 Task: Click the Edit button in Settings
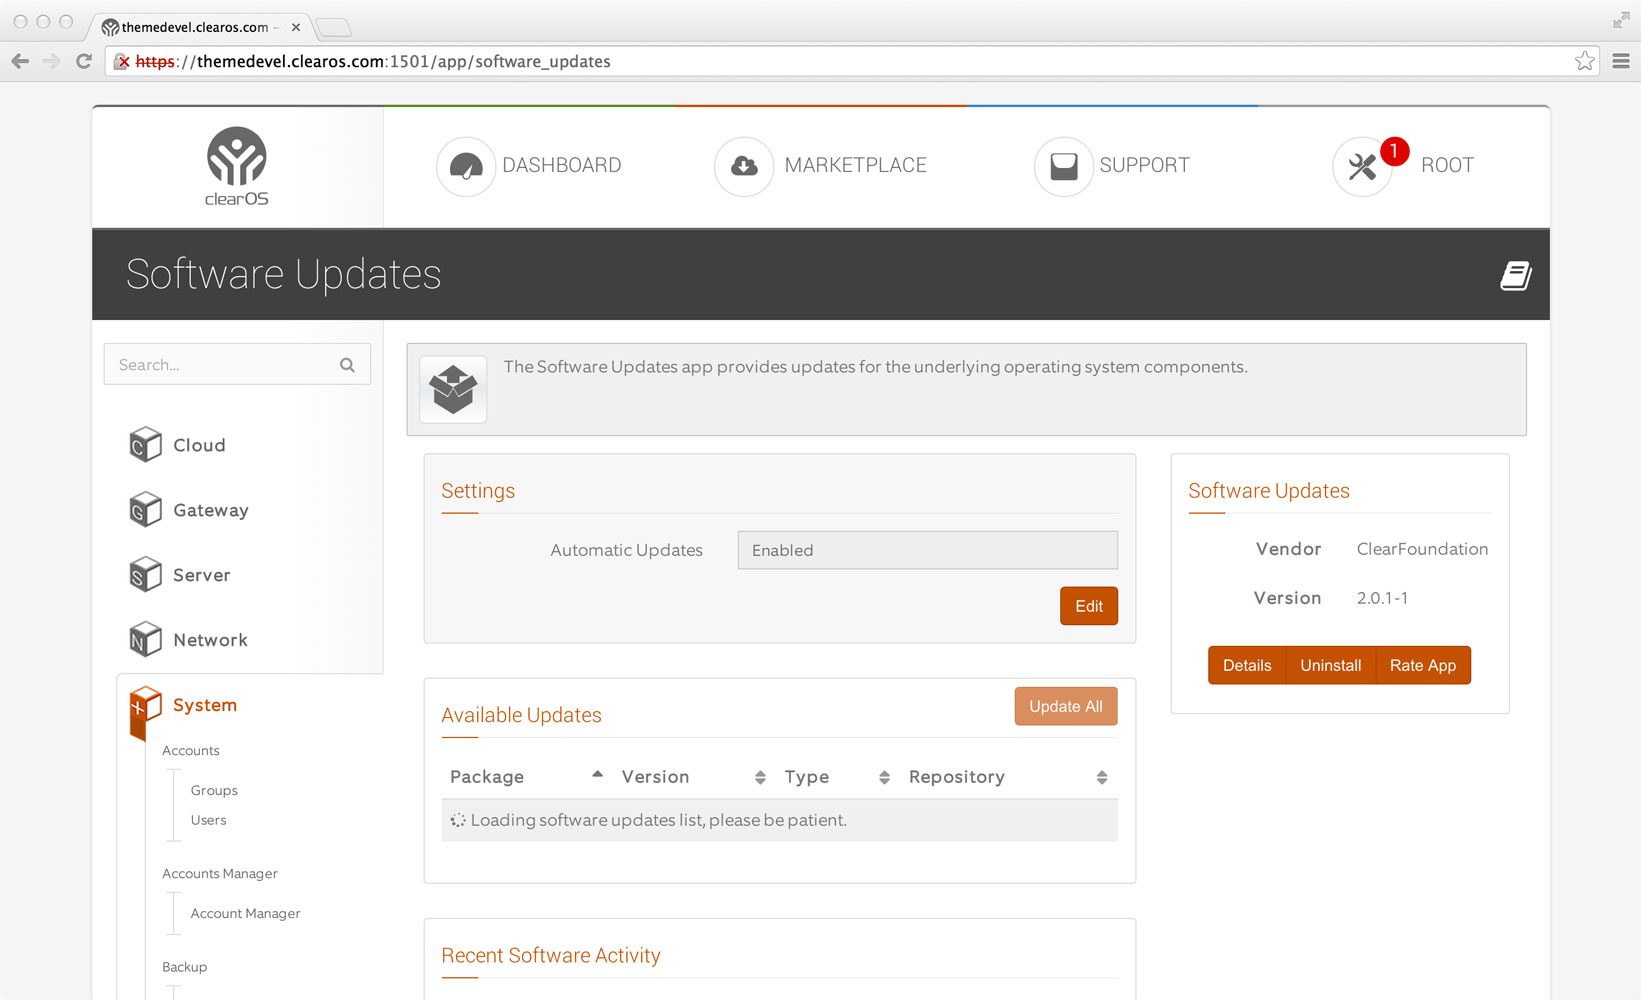pos(1089,606)
